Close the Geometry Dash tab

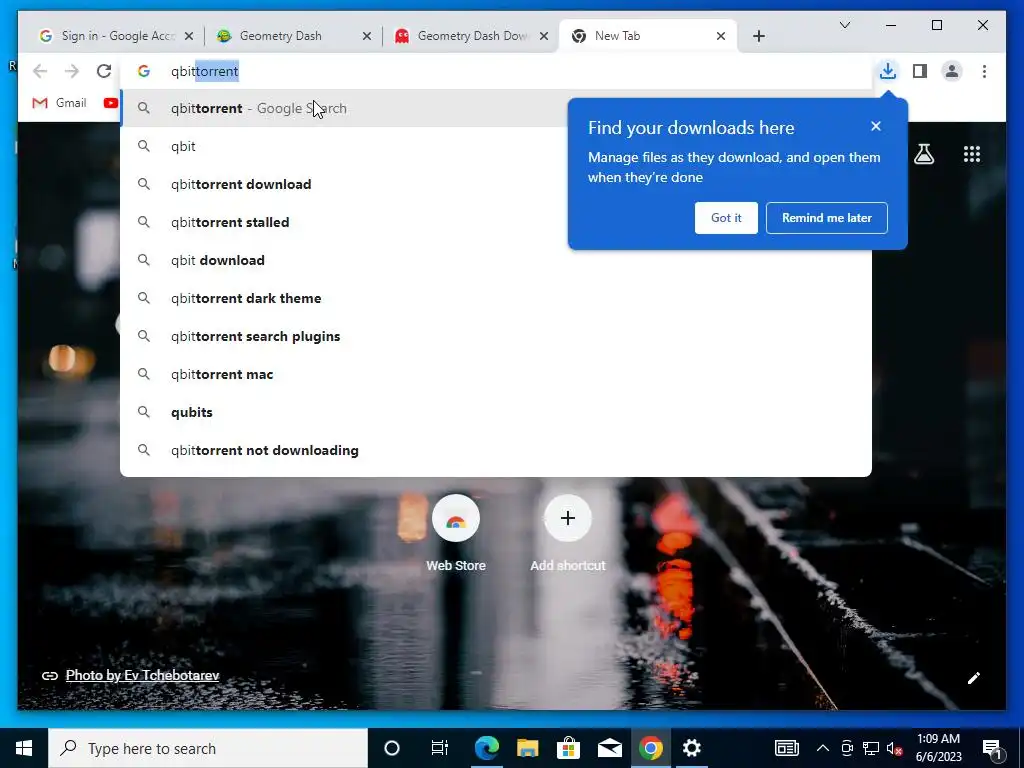(x=367, y=36)
